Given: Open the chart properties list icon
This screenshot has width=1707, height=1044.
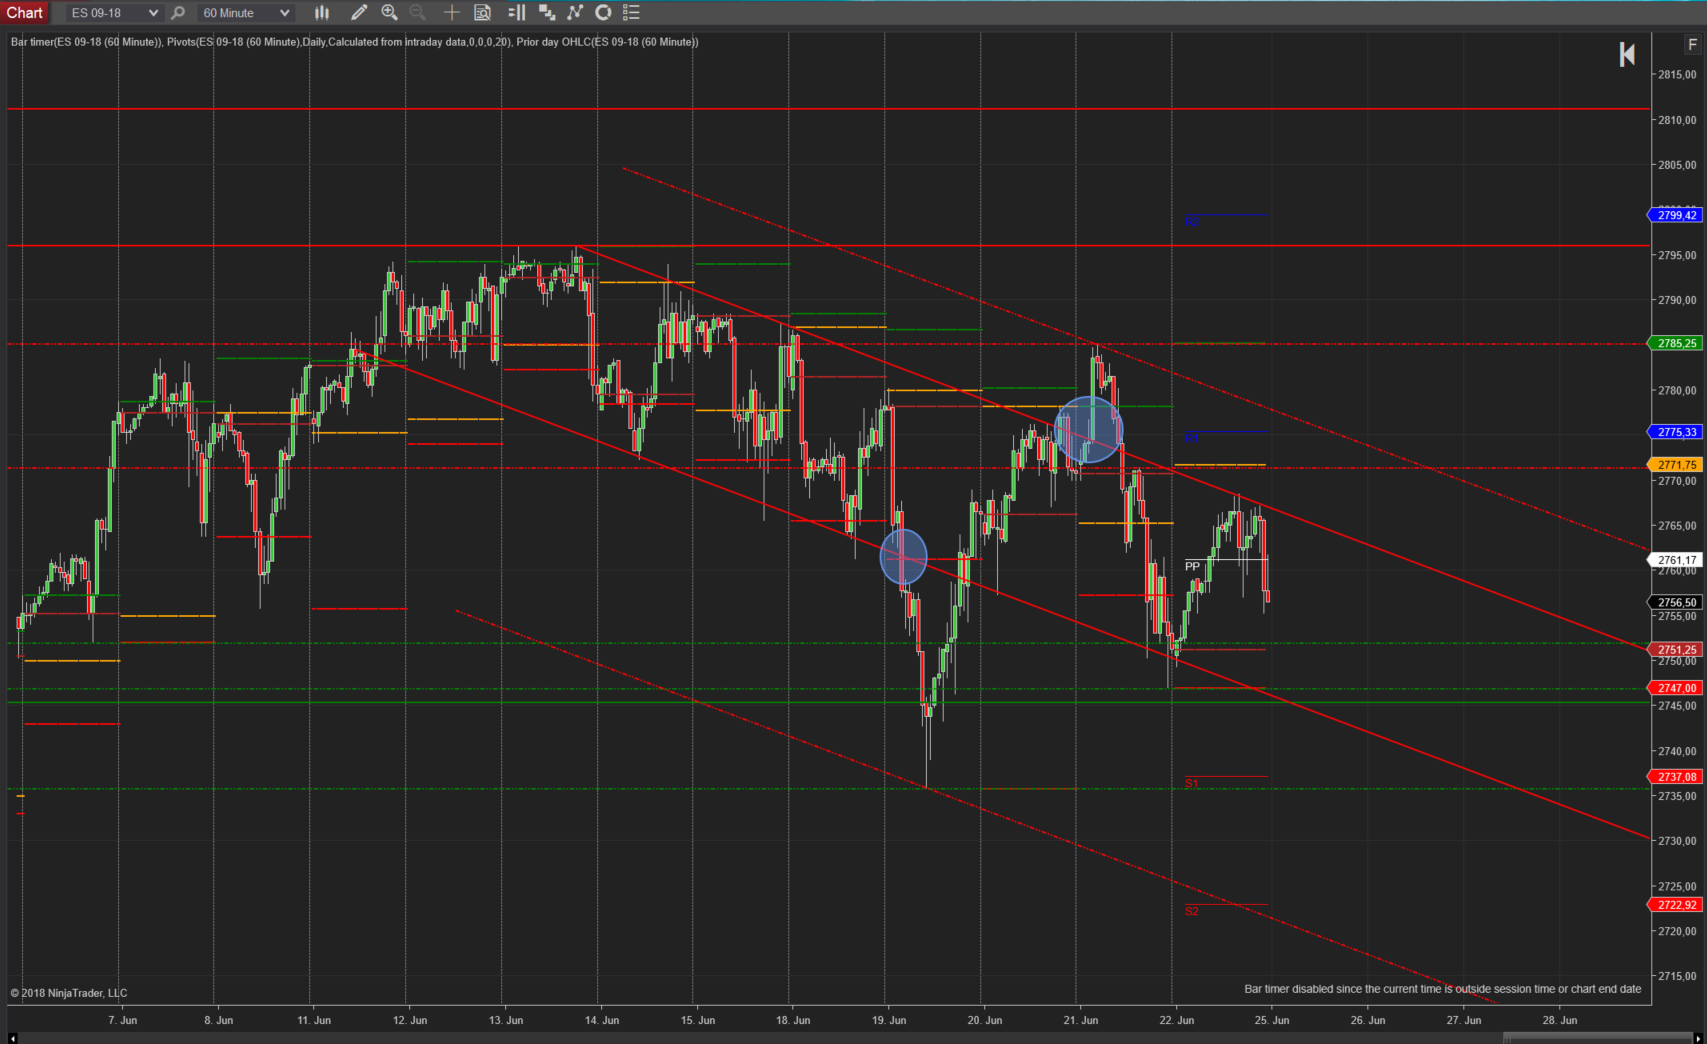Looking at the screenshot, I should click(631, 13).
